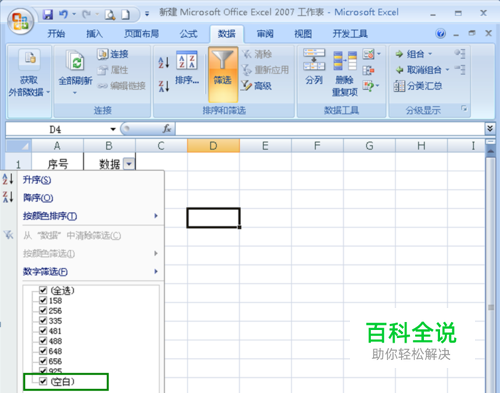The image size is (500, 393).
Task: Select column D header
Action: coord(213,146)
